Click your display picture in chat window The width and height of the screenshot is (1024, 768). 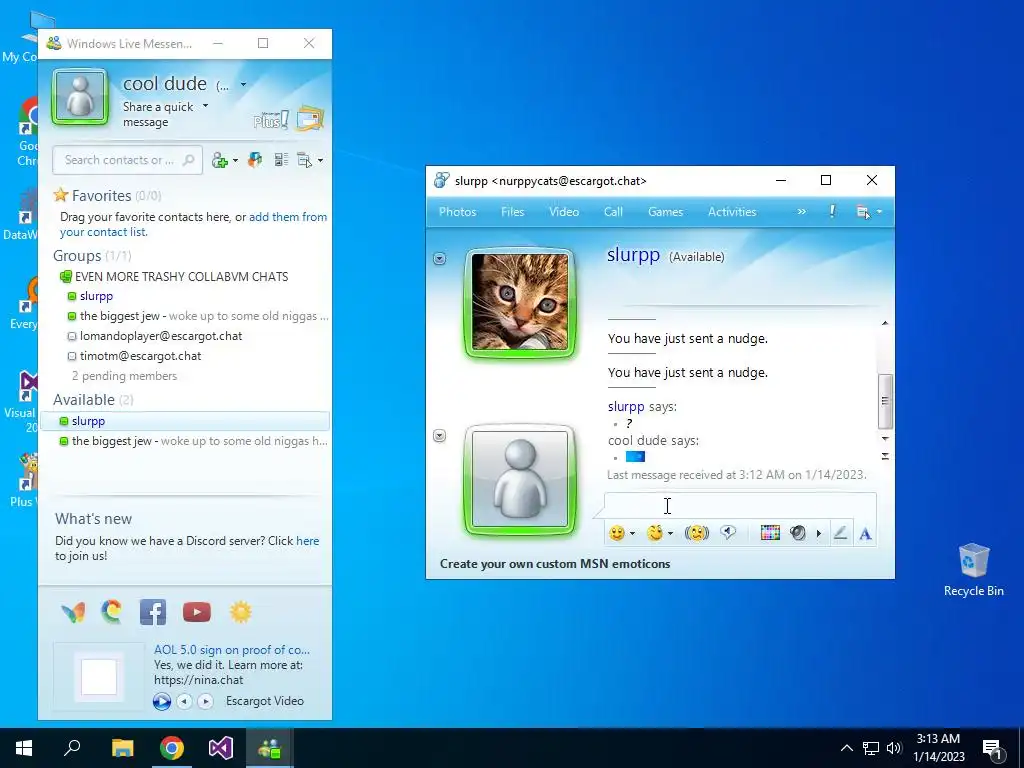(520, 479)
